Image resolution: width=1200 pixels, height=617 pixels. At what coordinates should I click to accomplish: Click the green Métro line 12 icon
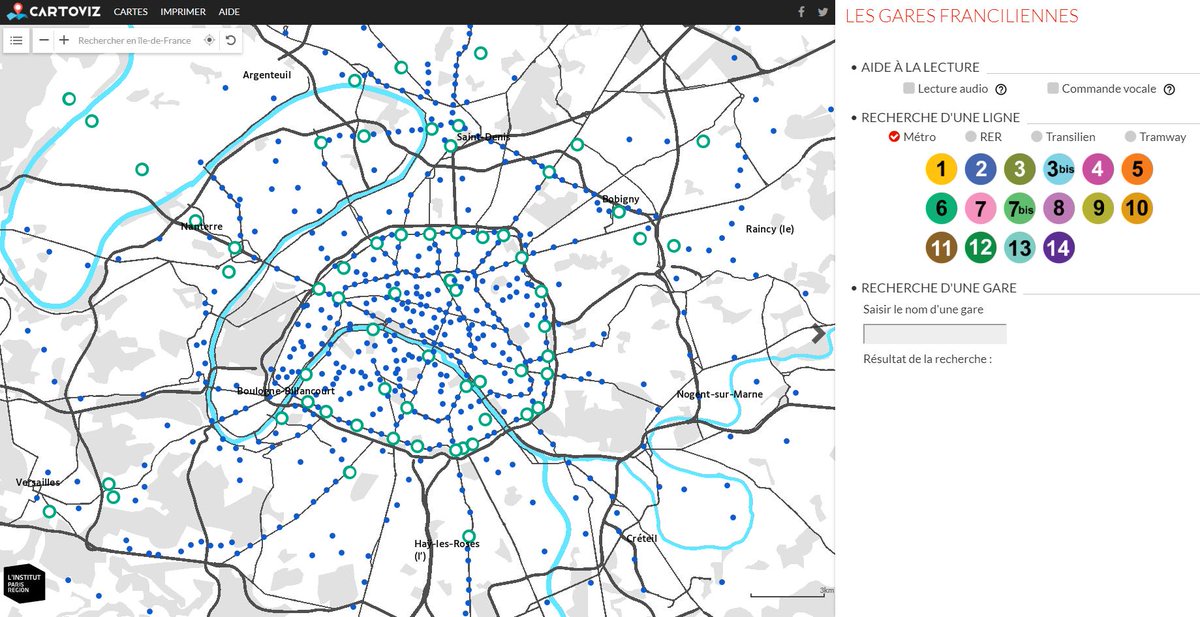(979, 247)
